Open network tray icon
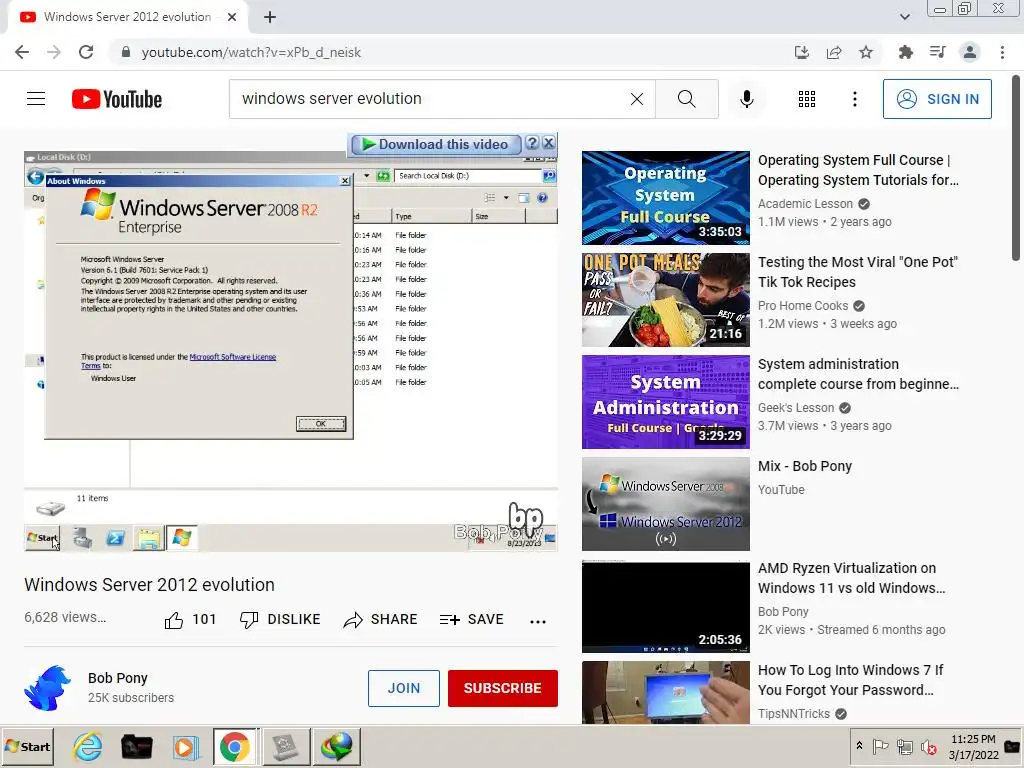The image size is (1024, 768). pos(904,746)
